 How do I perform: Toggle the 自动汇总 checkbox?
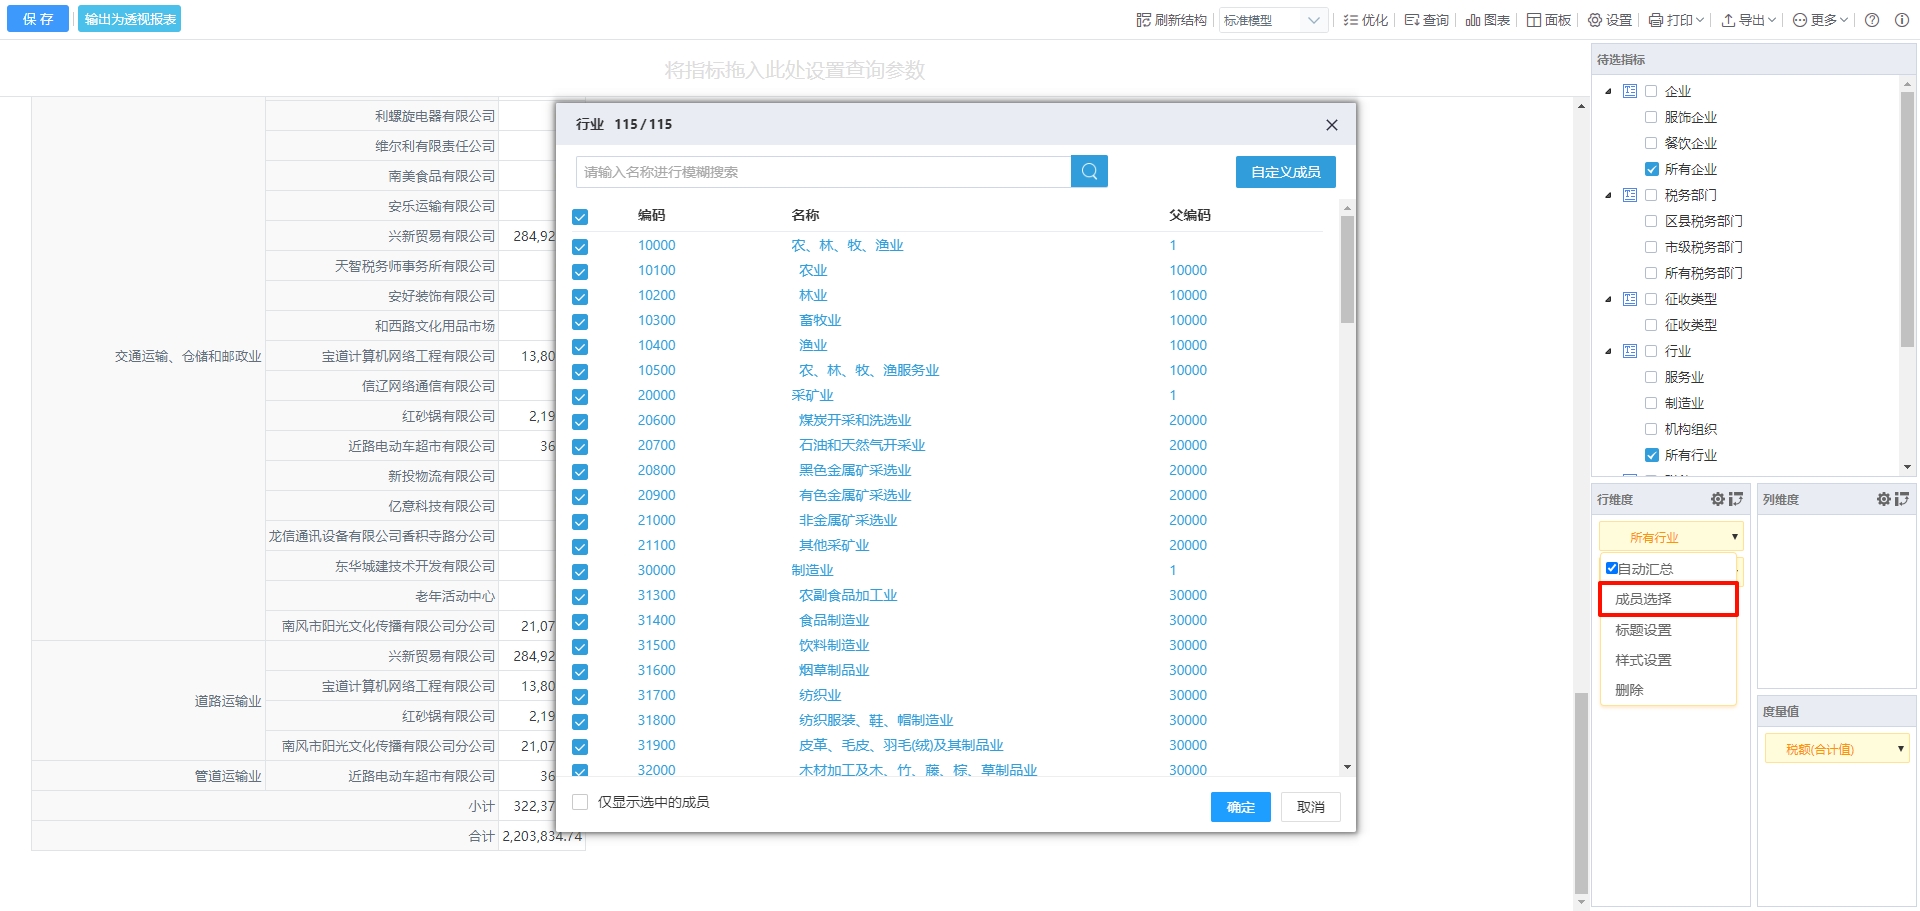tap(1612, 568)
